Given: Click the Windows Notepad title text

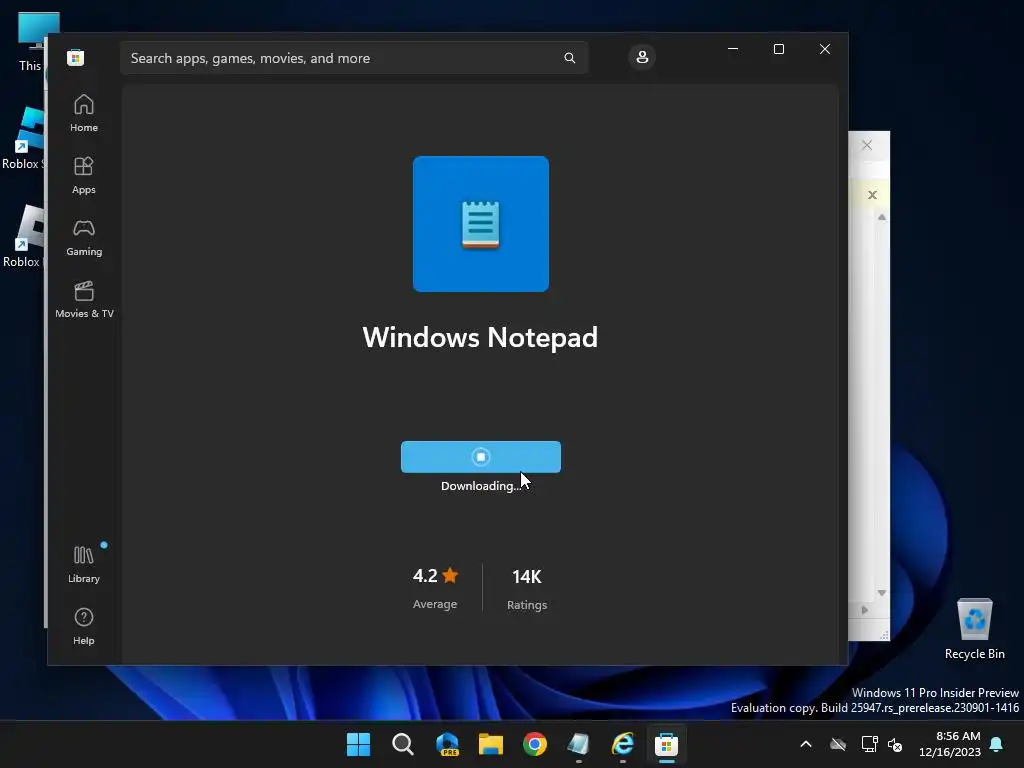Looking at the screenshot, I should click(x=480, y=337).
